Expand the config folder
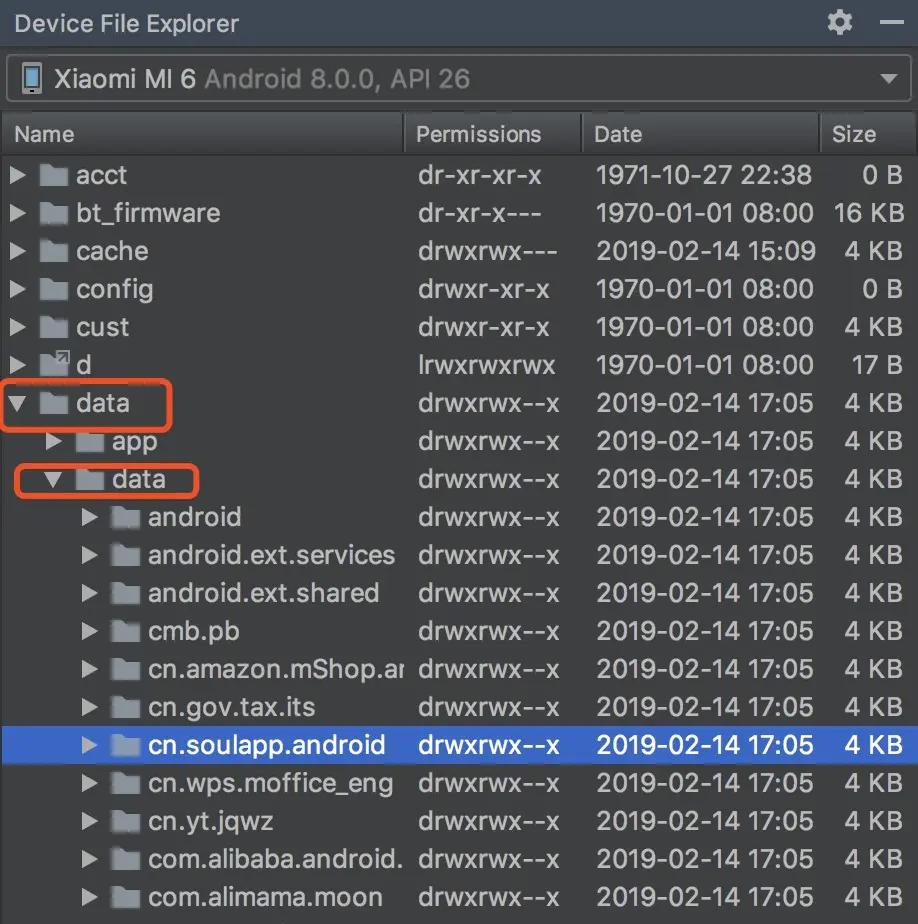The width and height of the screenshot is (918, 924). point(18,289)
